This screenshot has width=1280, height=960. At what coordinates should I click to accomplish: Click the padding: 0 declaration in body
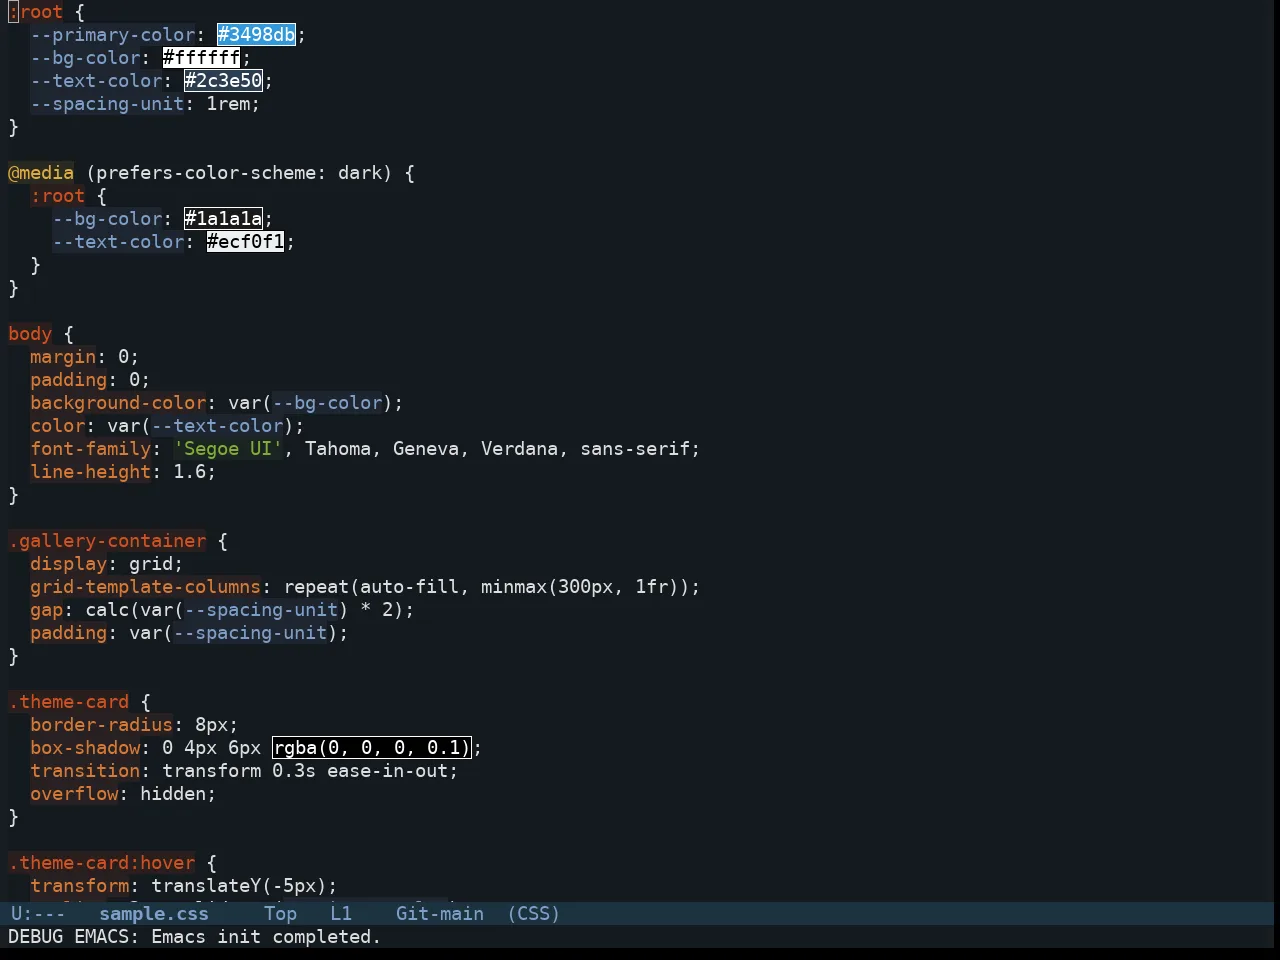pyautogui.click(x=90, y=380)
